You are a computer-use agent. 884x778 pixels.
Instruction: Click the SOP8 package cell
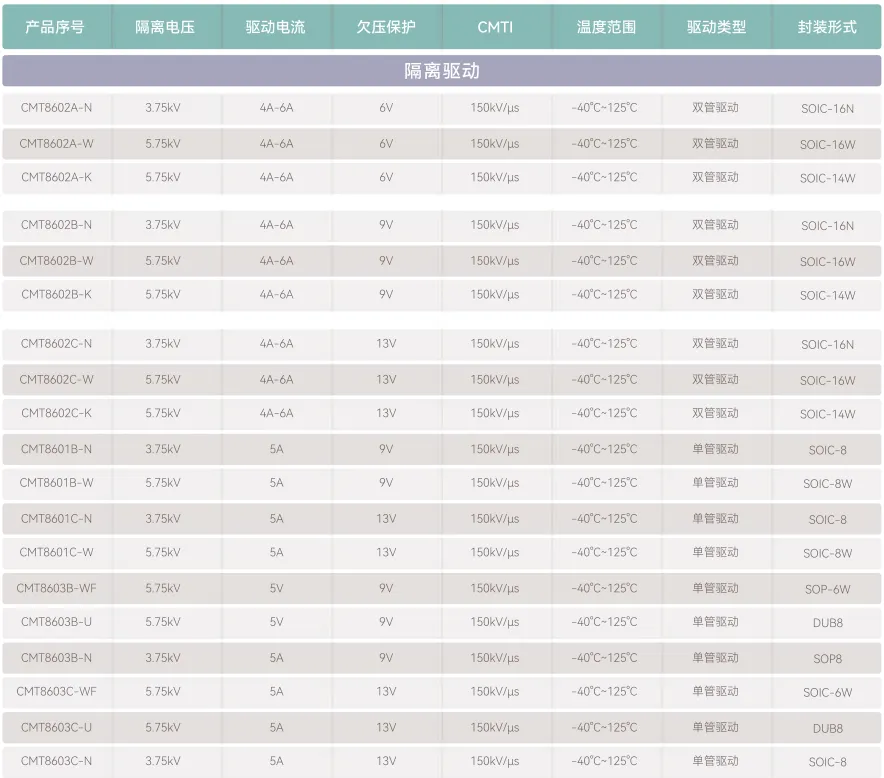tap(828, 659)
